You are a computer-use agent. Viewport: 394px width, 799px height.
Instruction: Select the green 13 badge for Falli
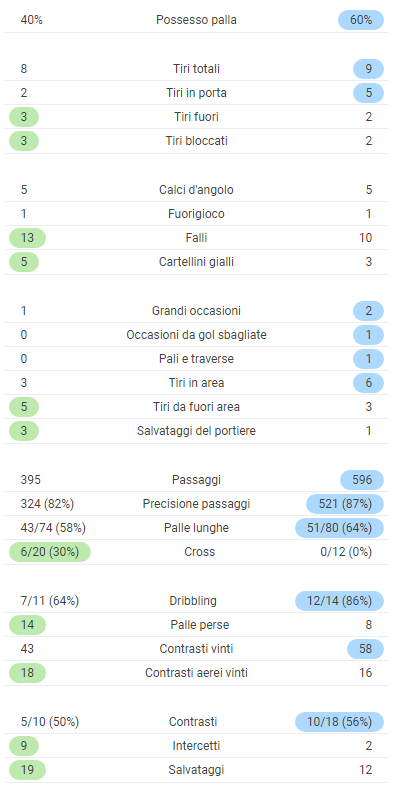click(28, 237)
